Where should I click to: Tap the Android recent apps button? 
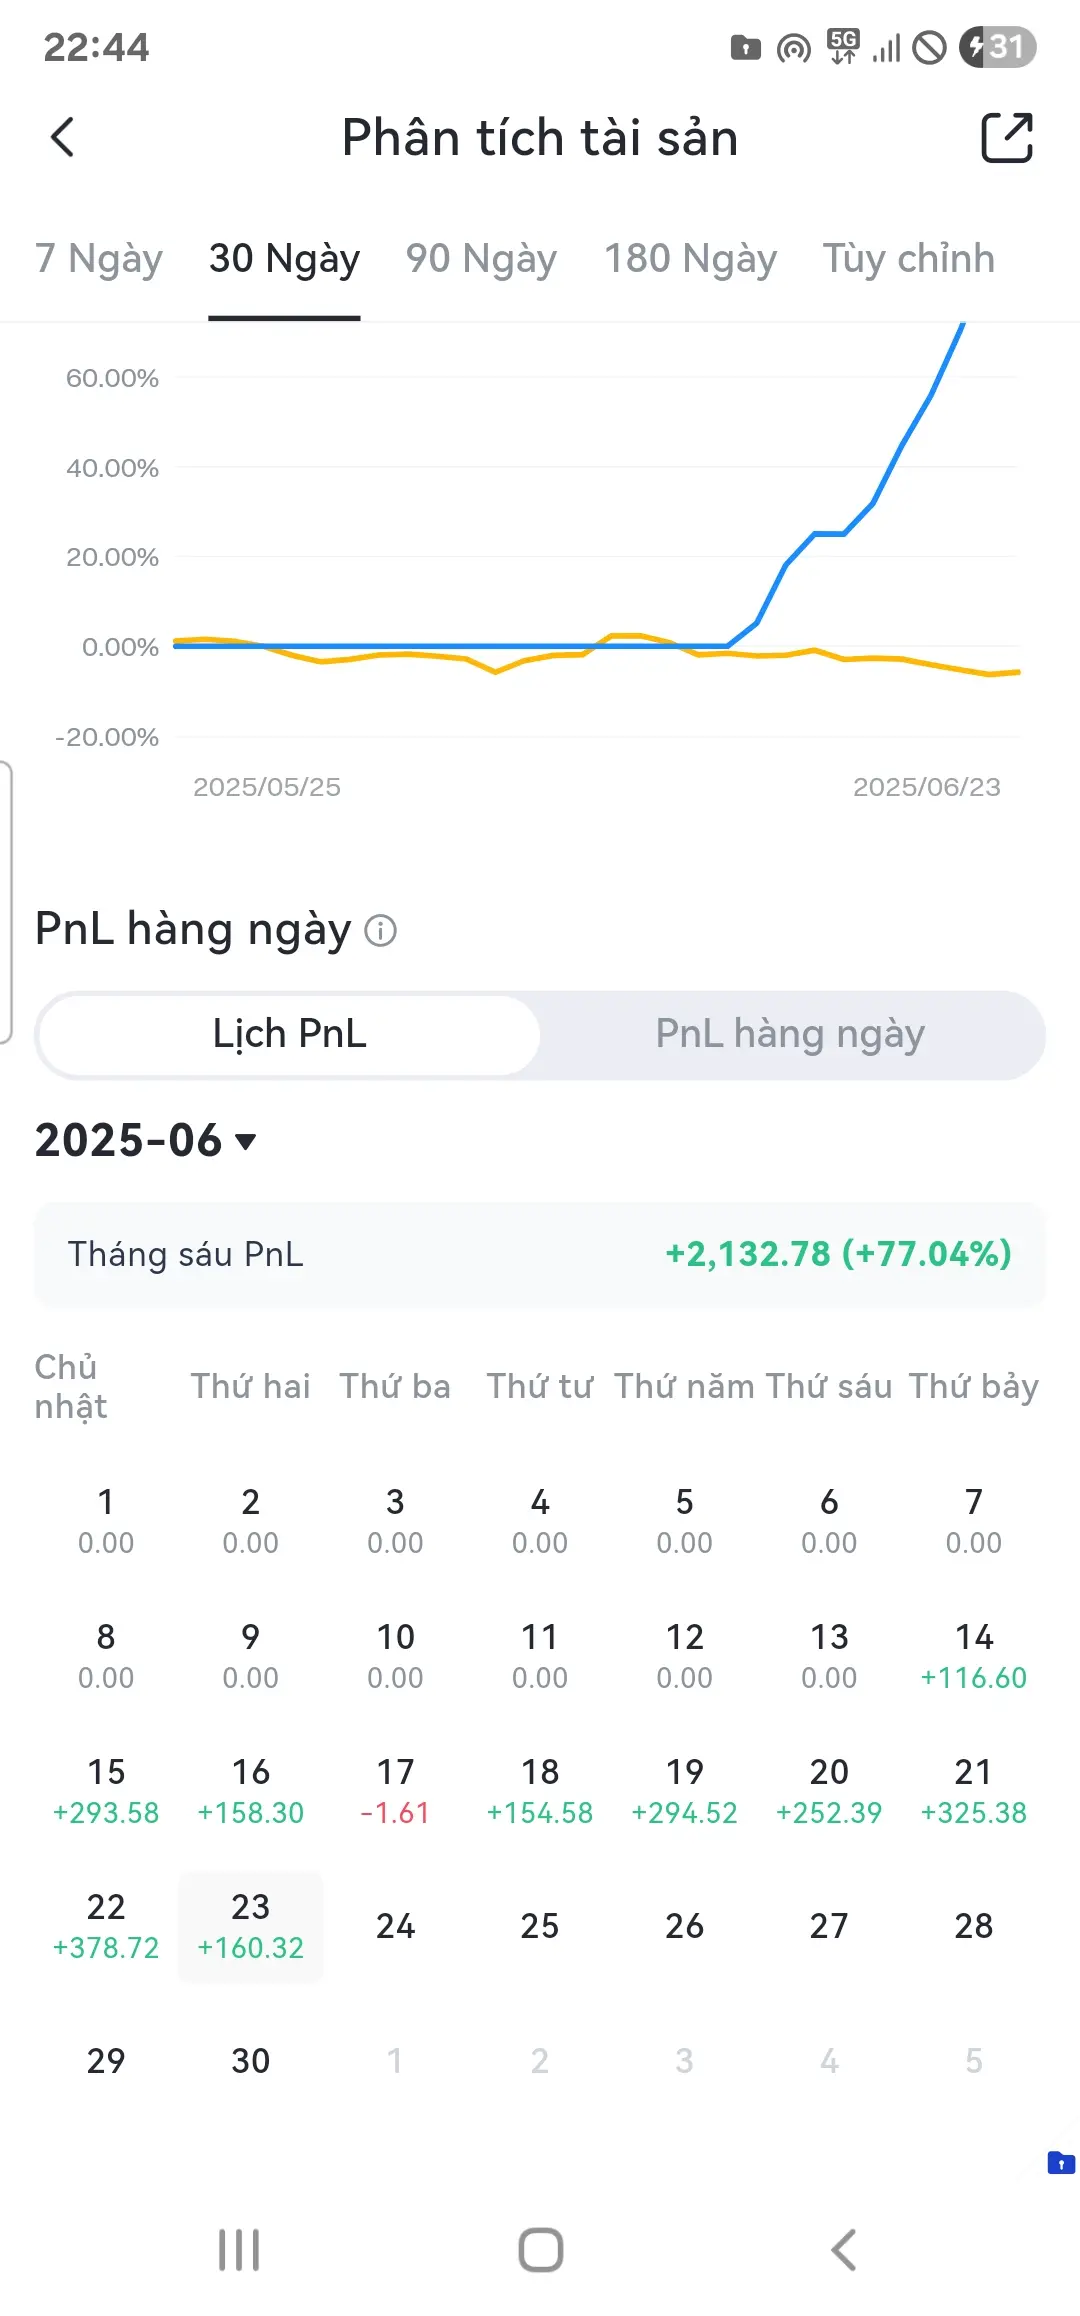(x=239, y=2250)
